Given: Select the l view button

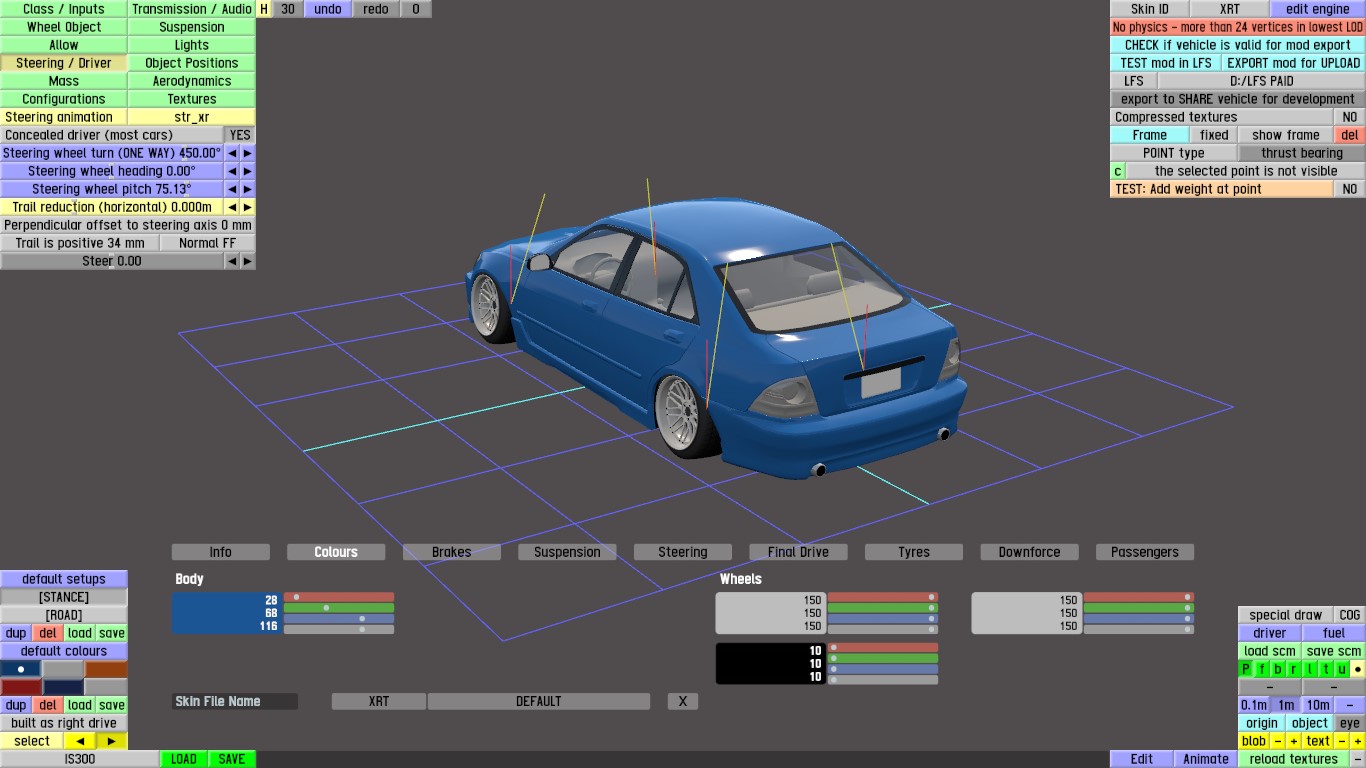Looking at the screenshot, I should [1310, 669].
